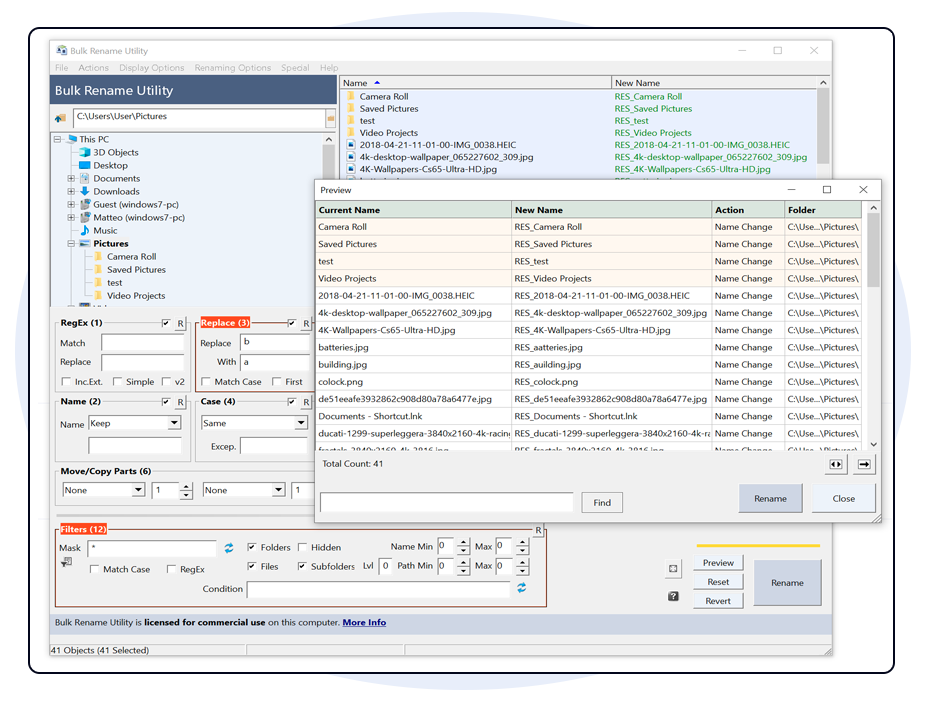Reset the Case (4) section with its R button

306,402
